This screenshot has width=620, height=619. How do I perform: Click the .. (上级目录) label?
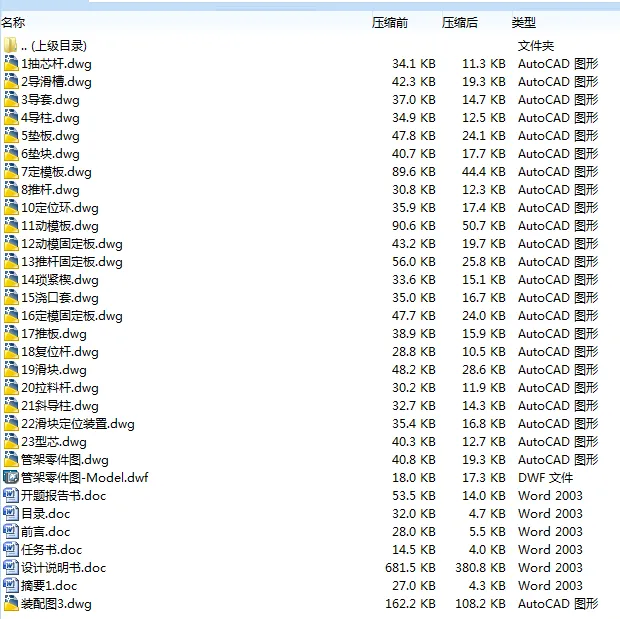(x=54, y=46)
